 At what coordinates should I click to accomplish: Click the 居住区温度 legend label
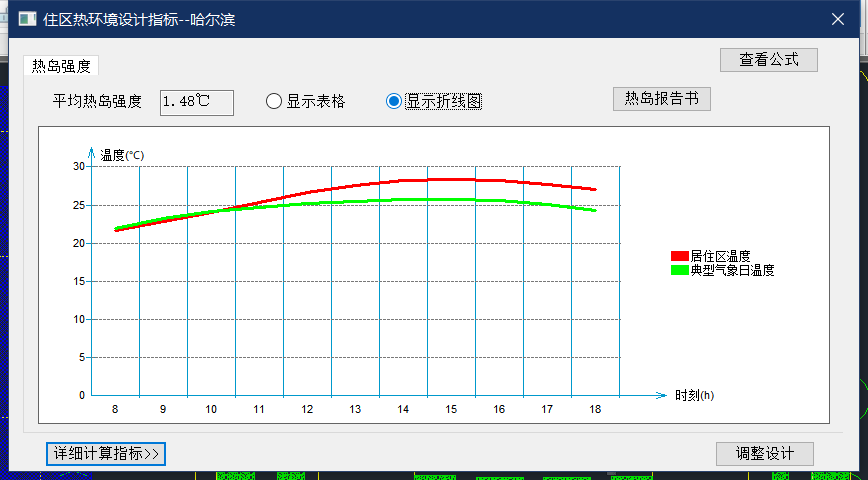pyautogui.click(x=720, y=257)
